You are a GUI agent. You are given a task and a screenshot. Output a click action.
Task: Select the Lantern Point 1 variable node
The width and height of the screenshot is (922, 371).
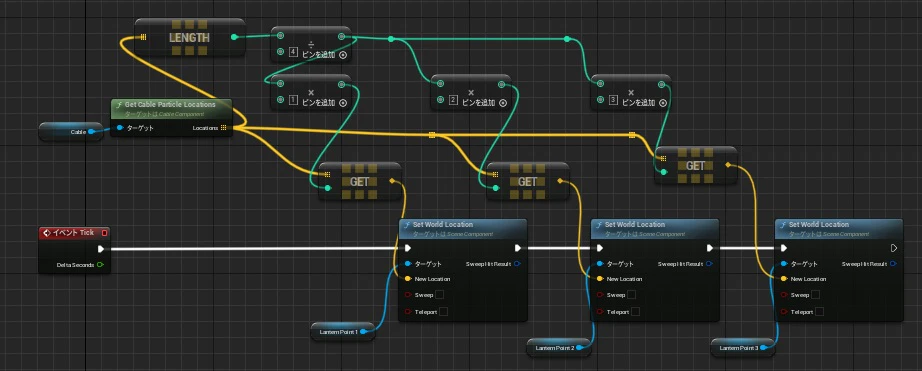click(343, 332)
